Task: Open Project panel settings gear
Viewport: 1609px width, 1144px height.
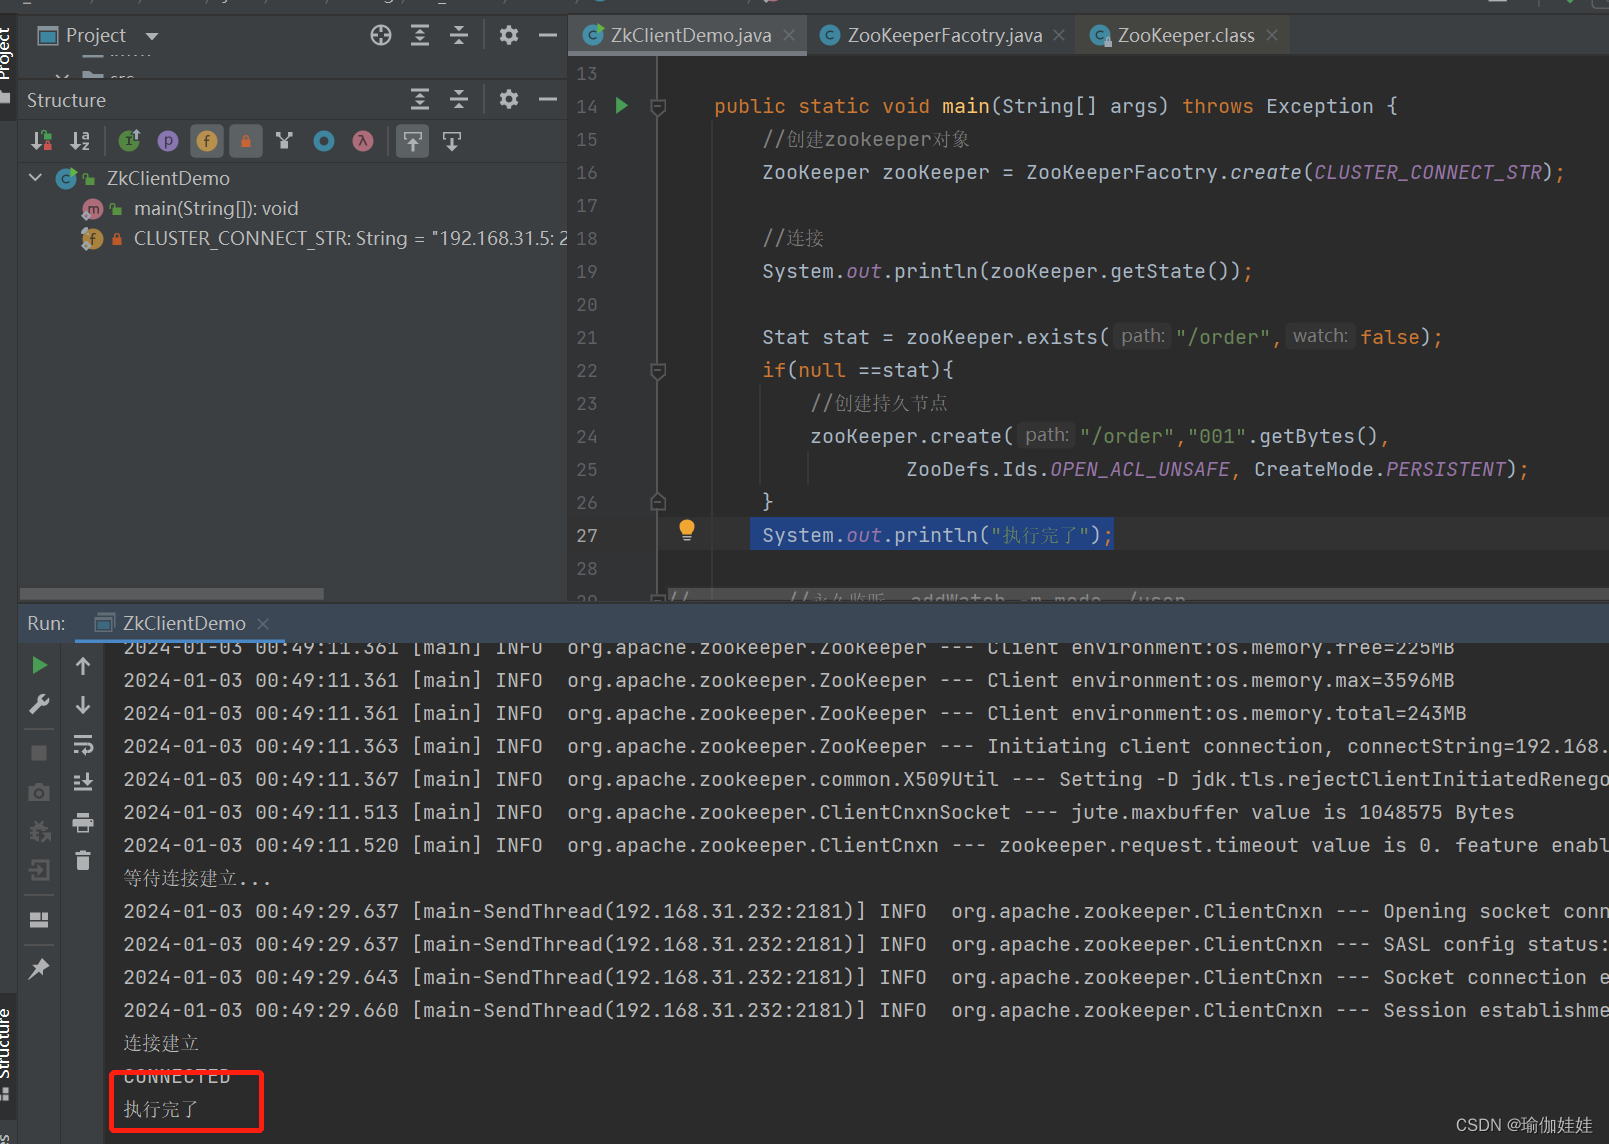Action: 509,36
